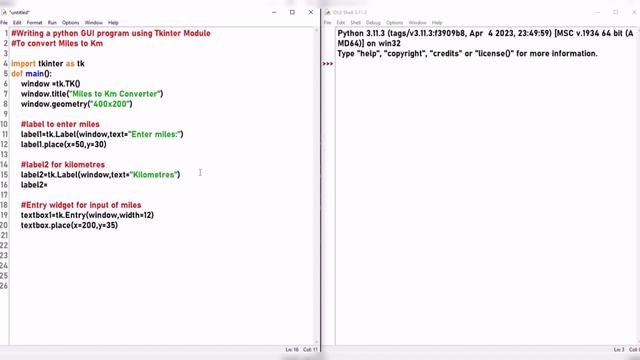
Task: Click the line 'import tkinter as tk'
Action: click(x=48, y=64)
